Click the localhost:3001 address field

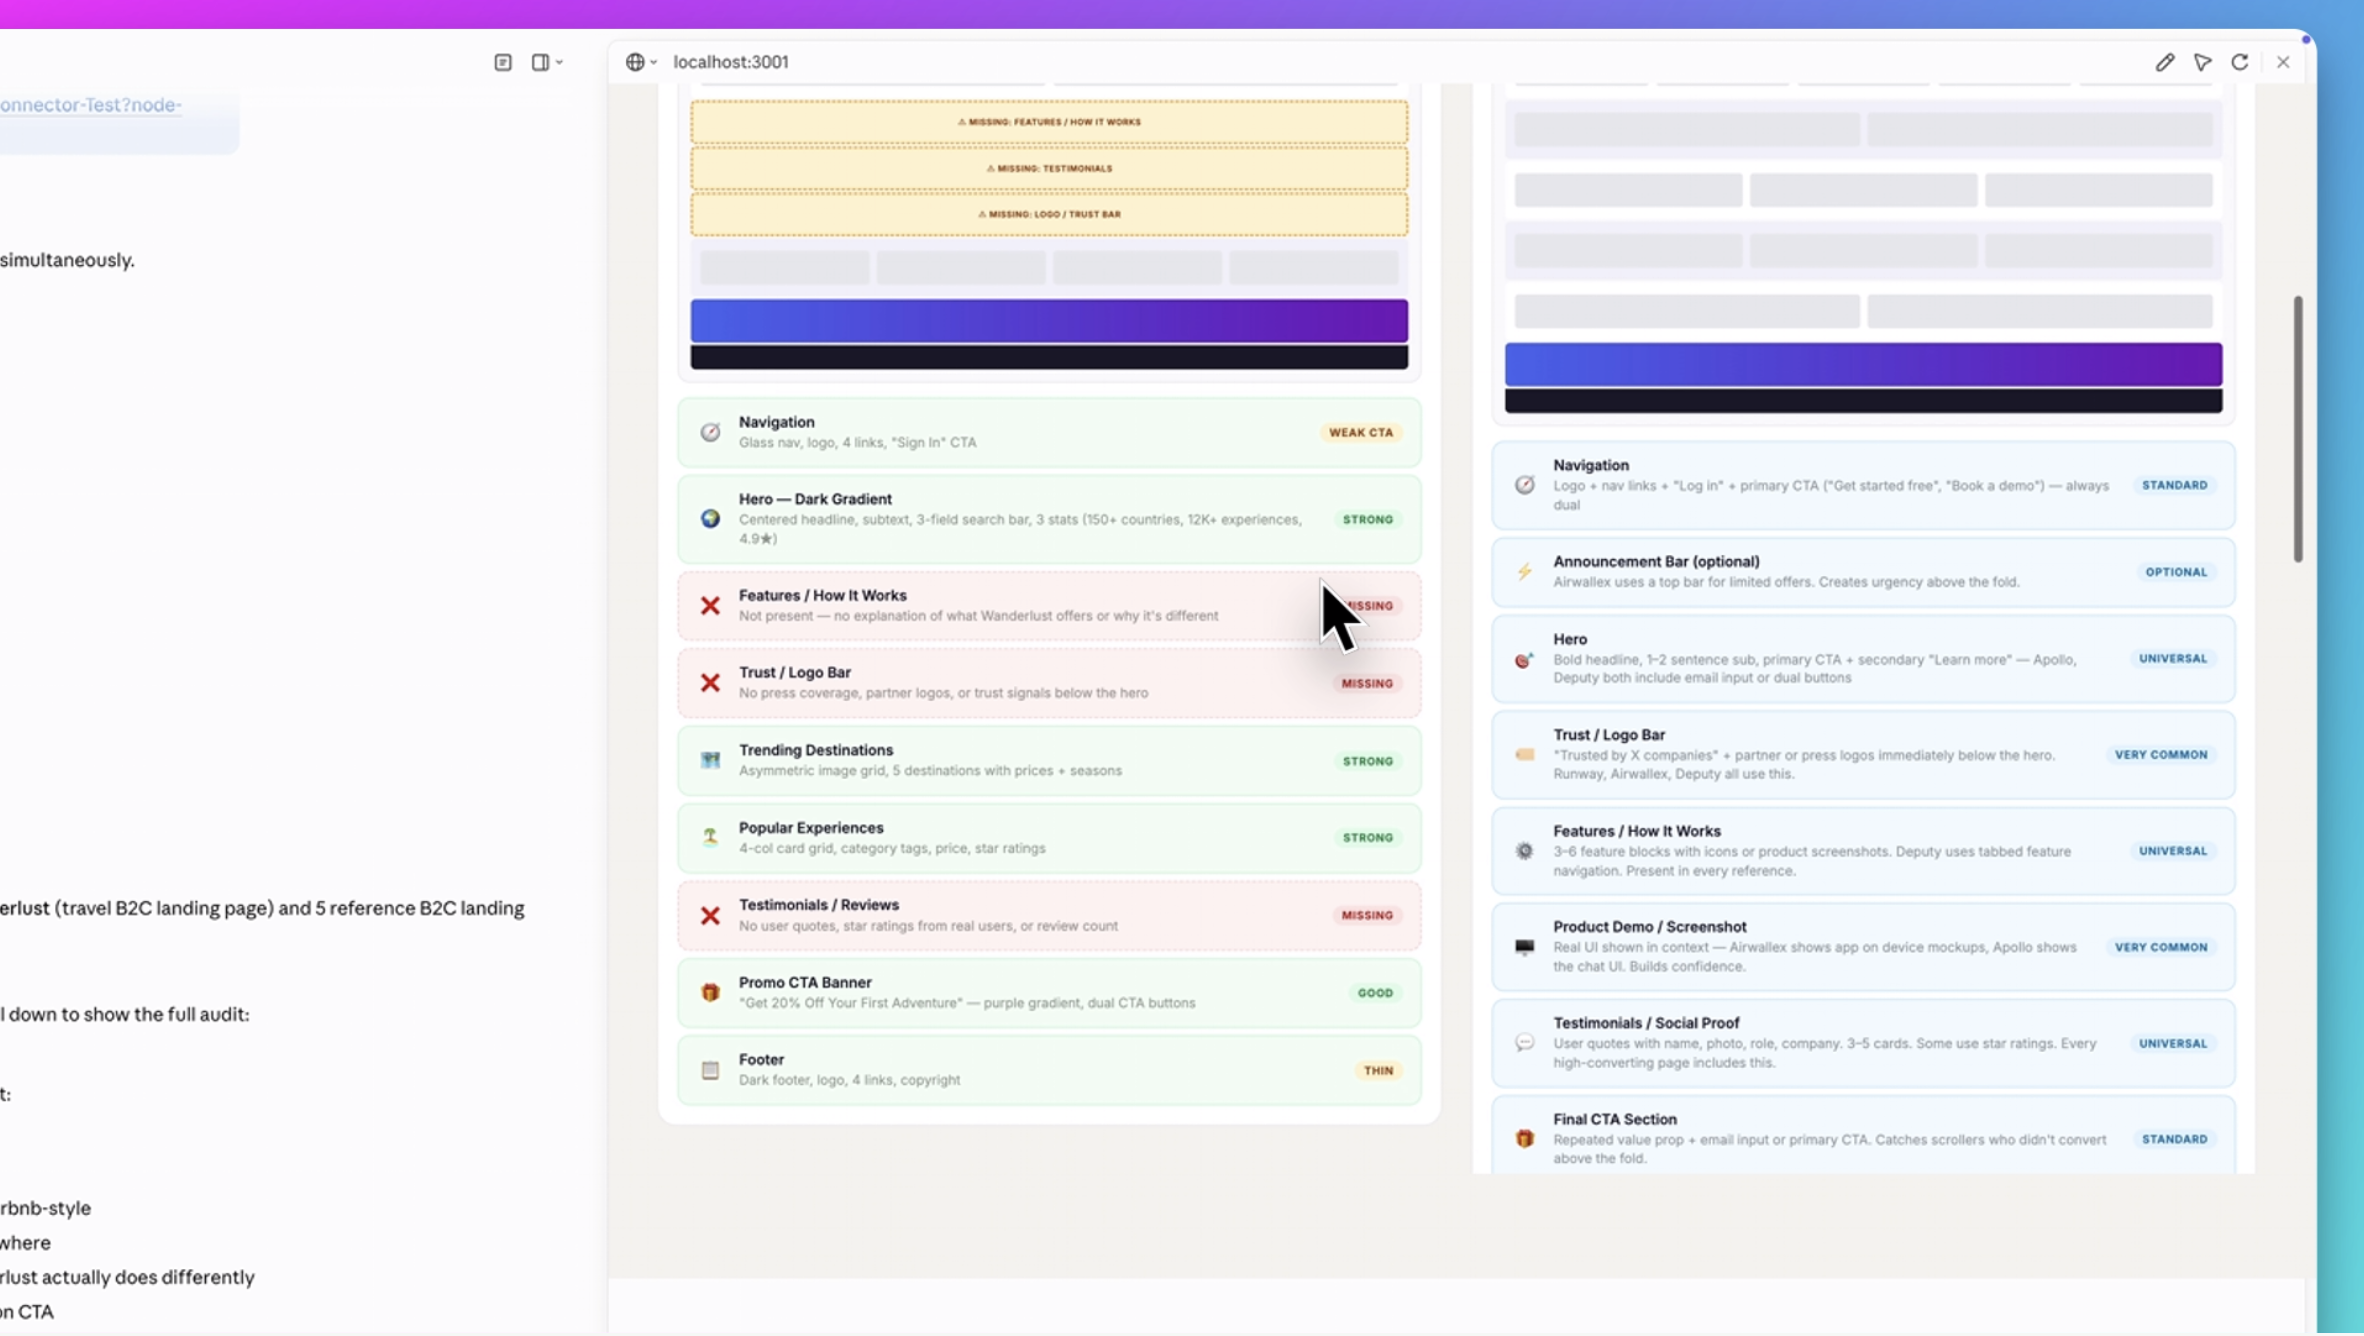[x=730, y=62]
